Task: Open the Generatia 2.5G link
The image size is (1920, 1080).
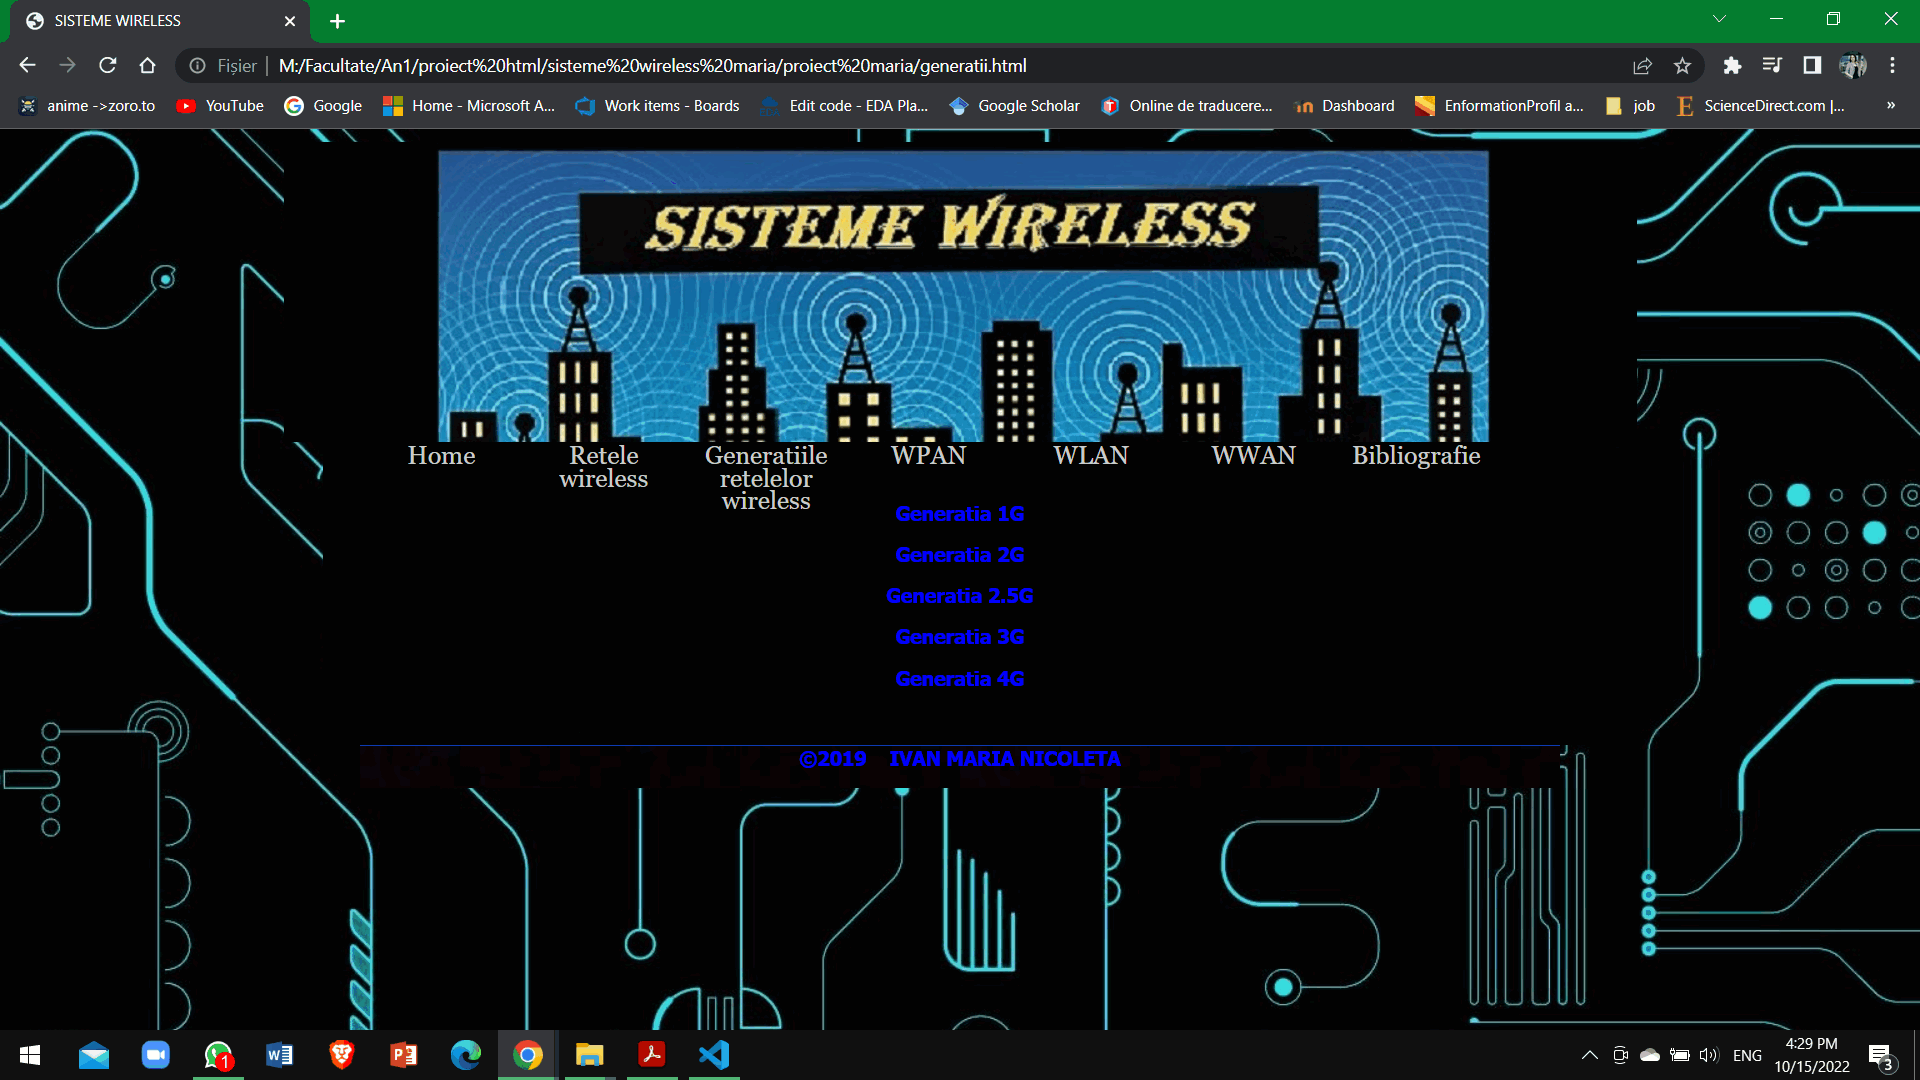Action: tap(959, 596)
